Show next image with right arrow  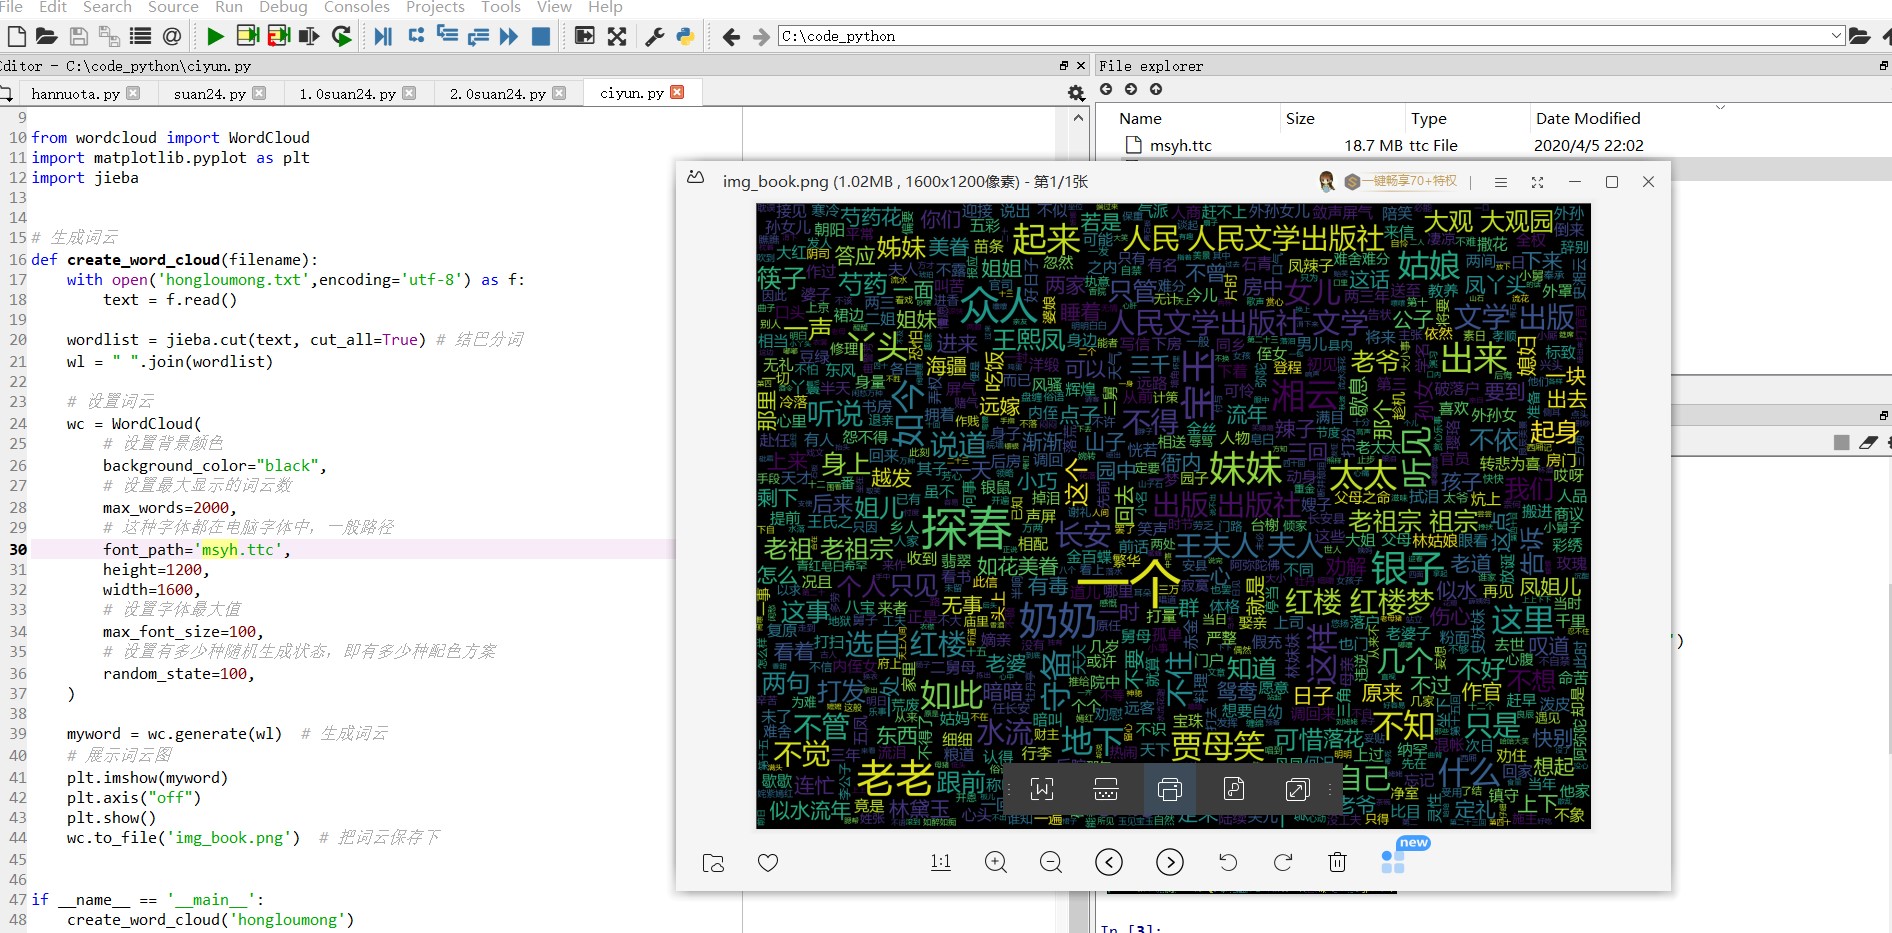[1170, 862]
